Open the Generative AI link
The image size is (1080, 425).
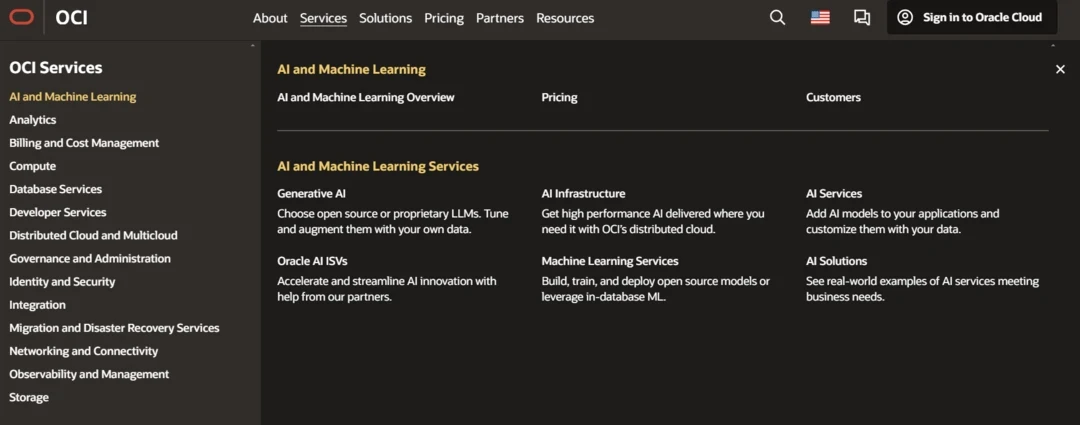pos(311,194)
